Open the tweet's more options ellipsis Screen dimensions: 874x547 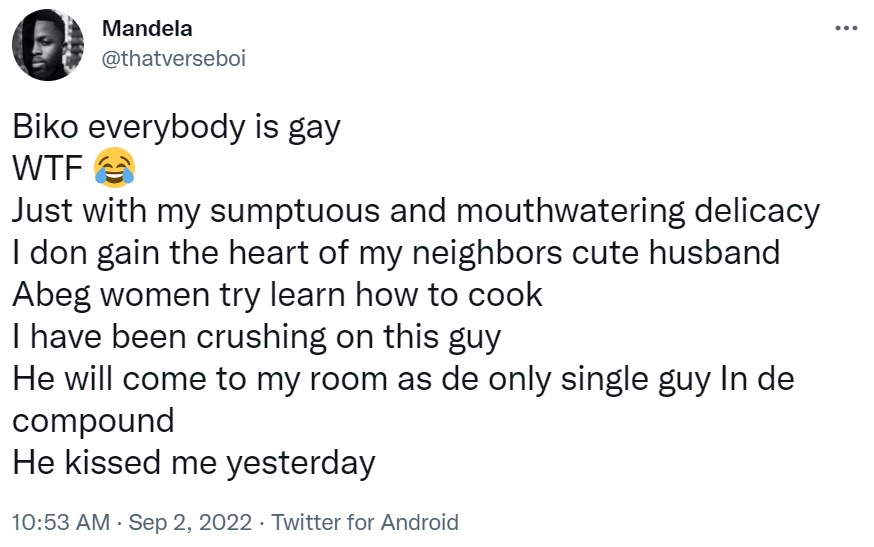(x=846, y=28)
